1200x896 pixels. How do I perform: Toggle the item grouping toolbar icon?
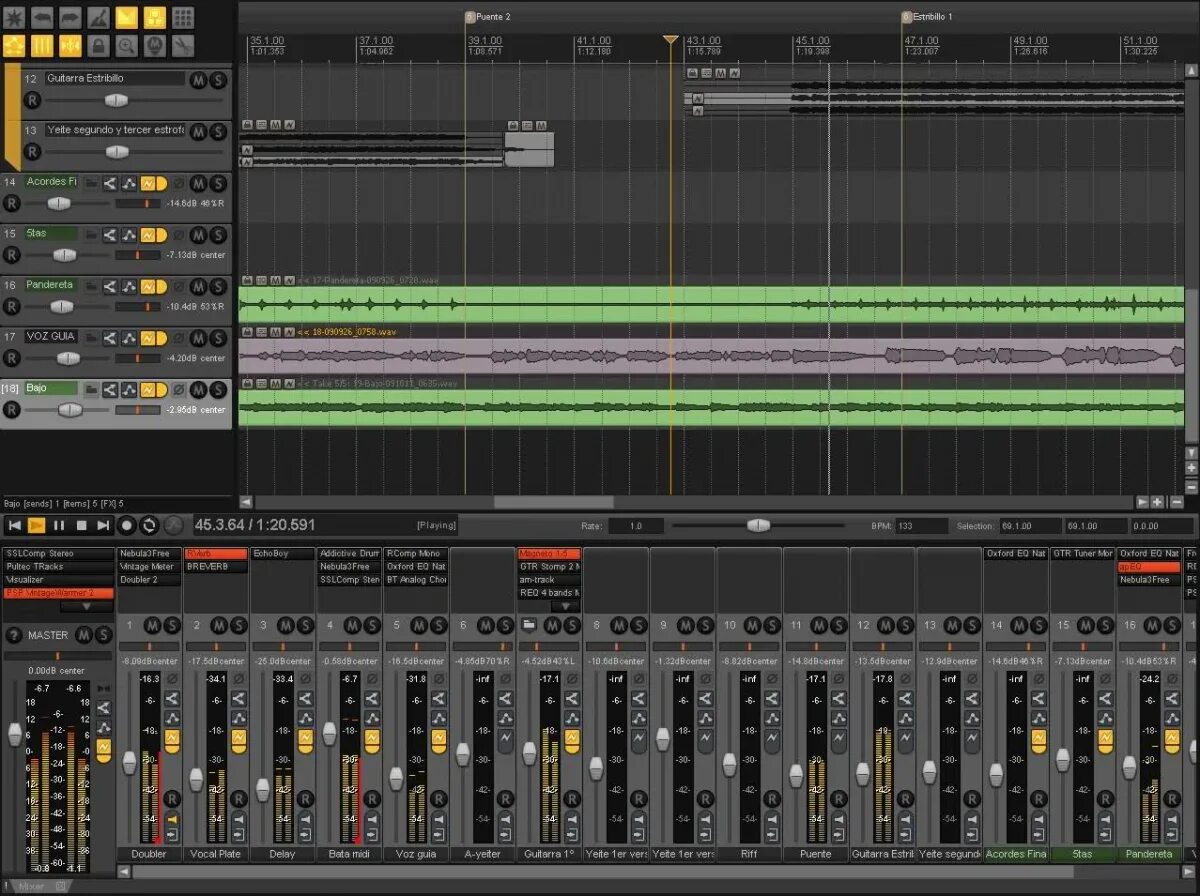point(154,17)
